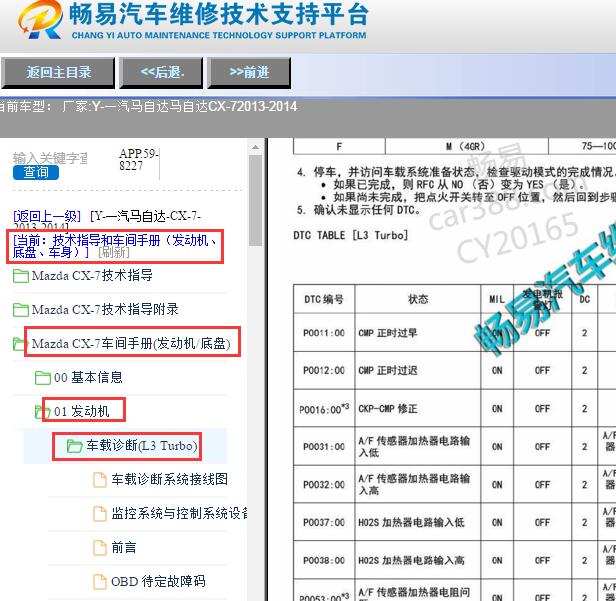Screen dimensions: 616x601
Task: Click the document icon beside OBD 待定故障码
Action: point(99,581)
